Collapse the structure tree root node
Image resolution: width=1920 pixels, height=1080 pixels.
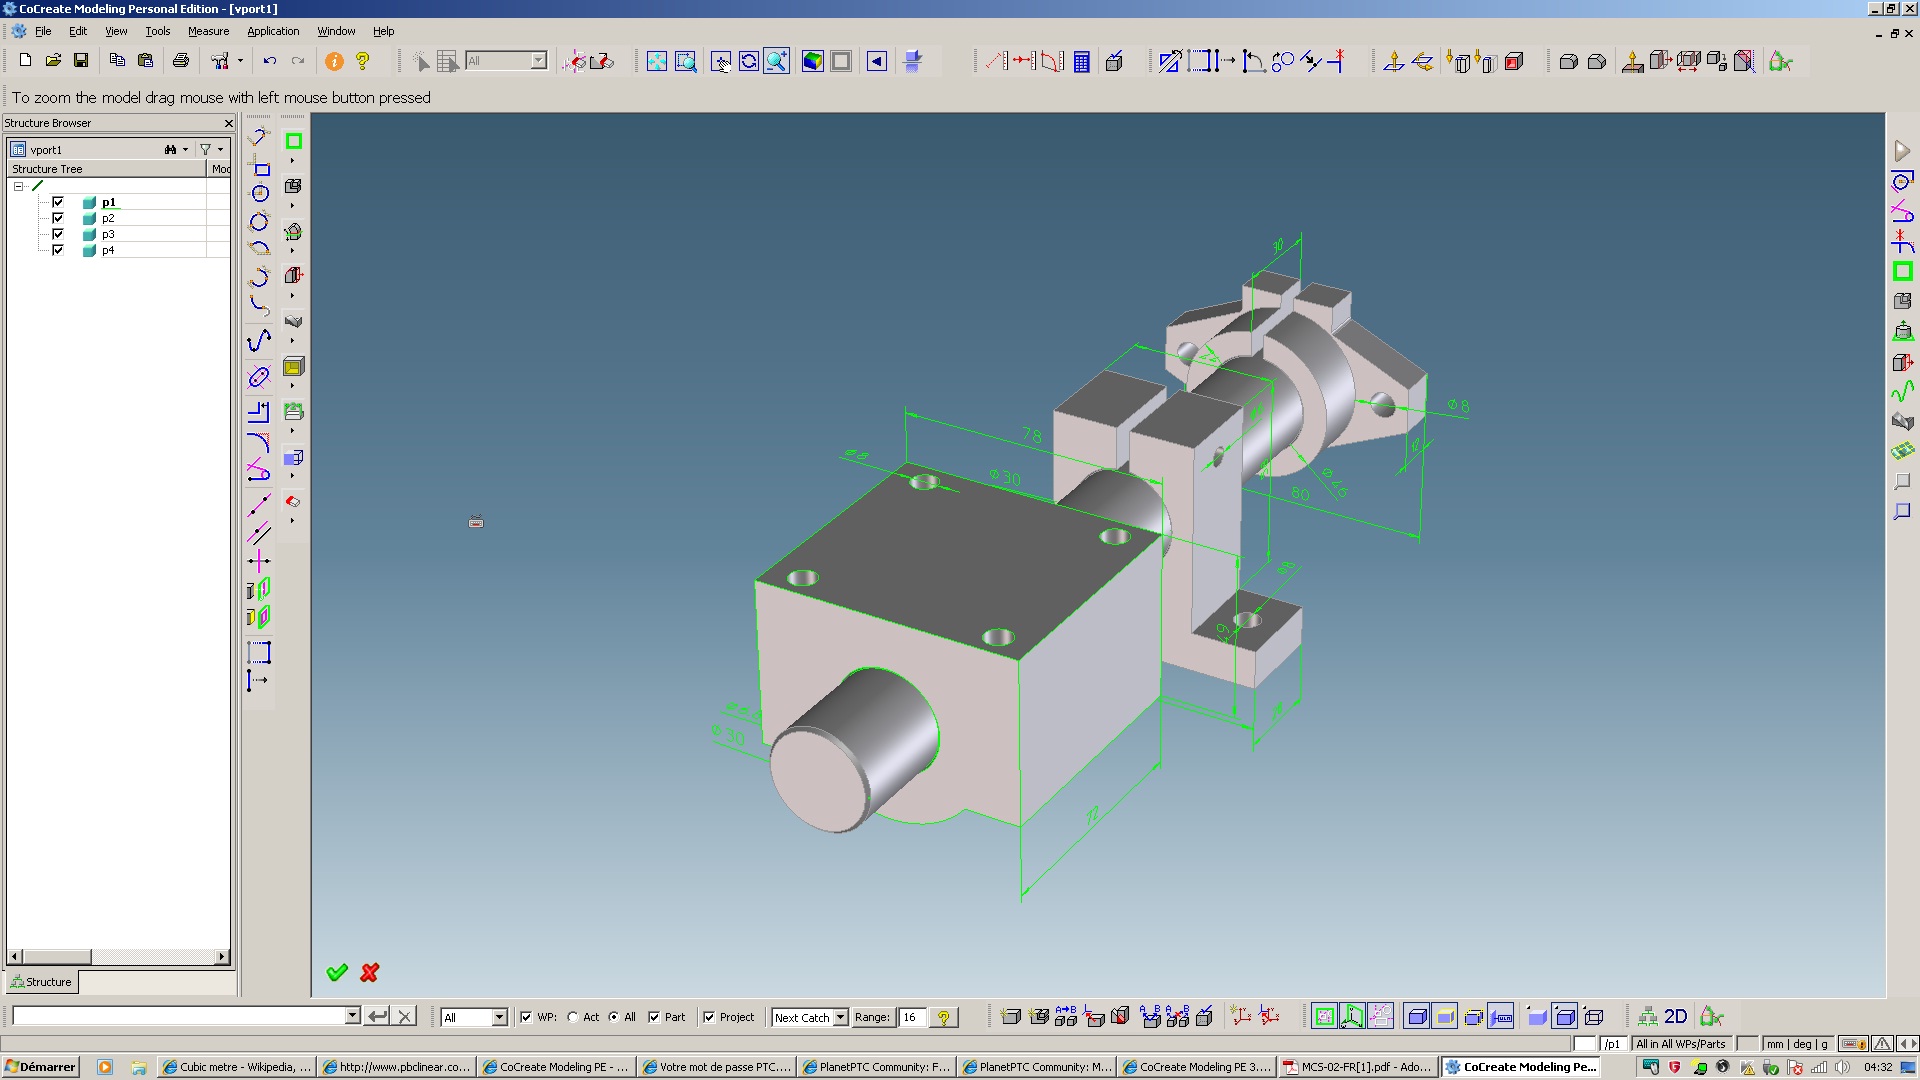click(x=18, y=186)
